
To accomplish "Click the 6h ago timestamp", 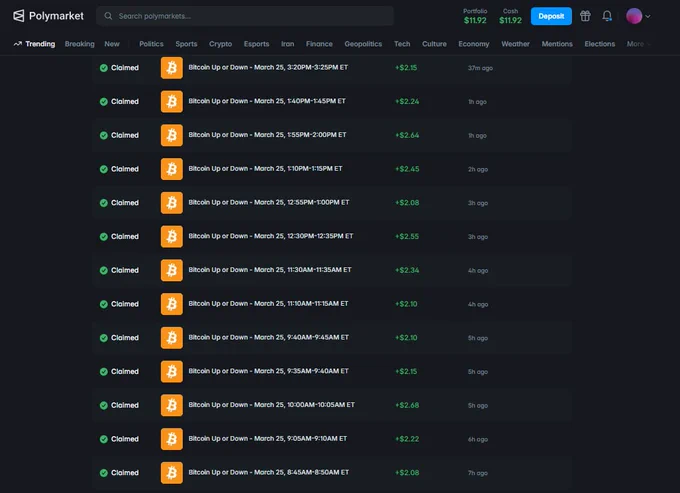I will [477, 439].
